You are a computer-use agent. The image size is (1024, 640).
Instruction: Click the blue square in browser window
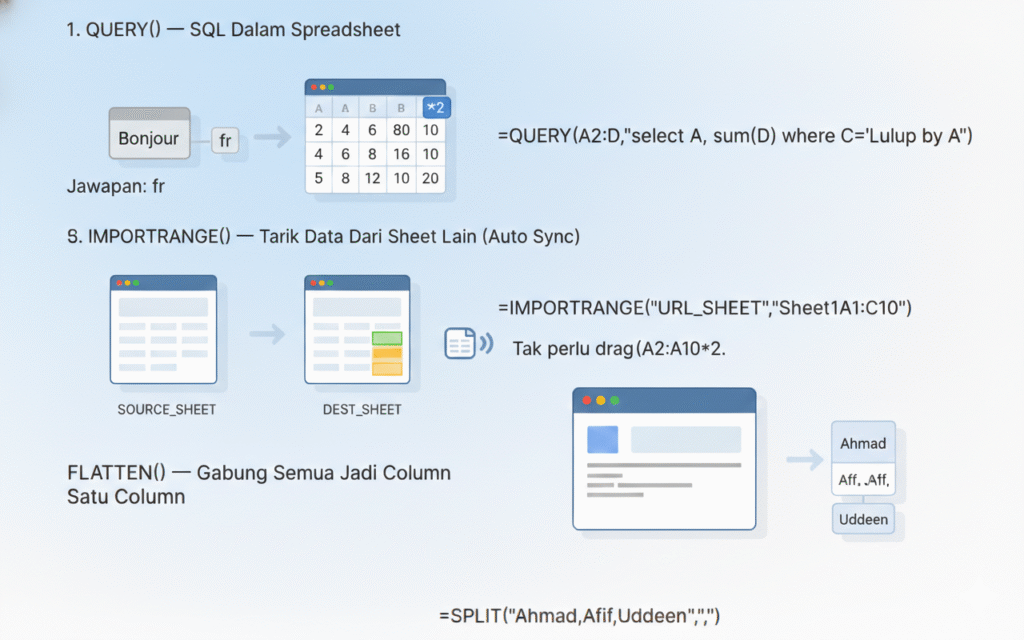pos(602,440)
